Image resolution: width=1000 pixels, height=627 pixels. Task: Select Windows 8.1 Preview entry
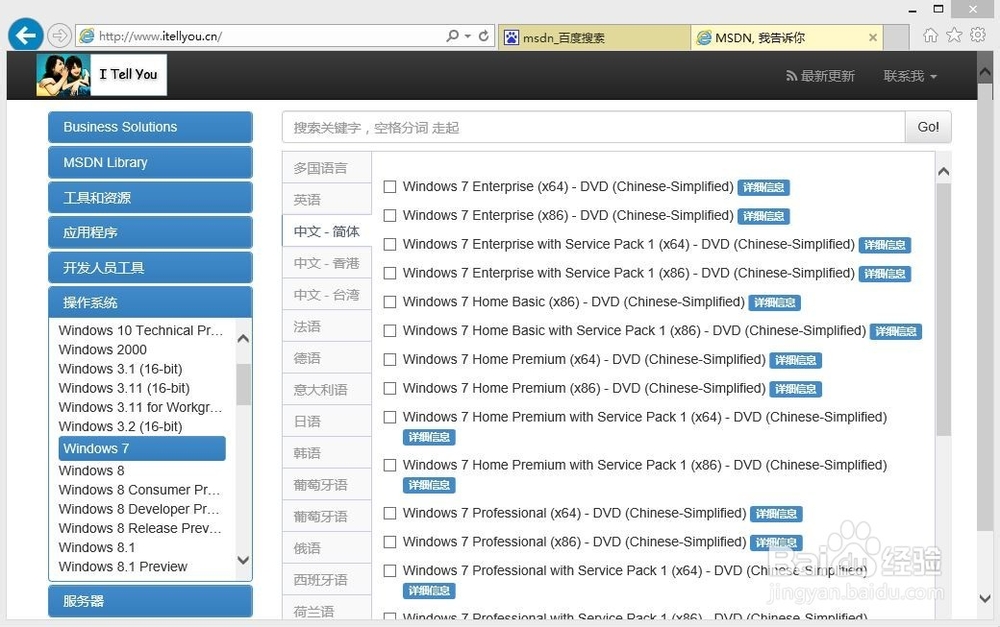pos(123,566)
